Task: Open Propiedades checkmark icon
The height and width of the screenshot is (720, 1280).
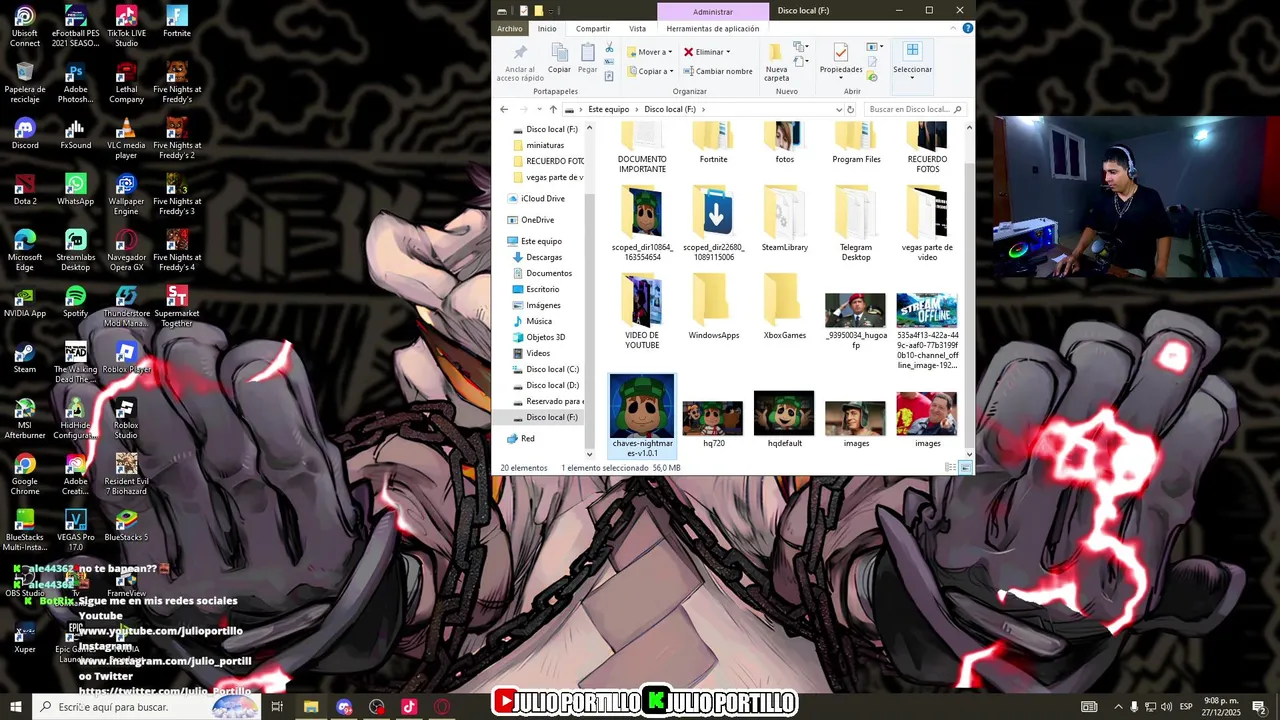Action: click(840, 52)
